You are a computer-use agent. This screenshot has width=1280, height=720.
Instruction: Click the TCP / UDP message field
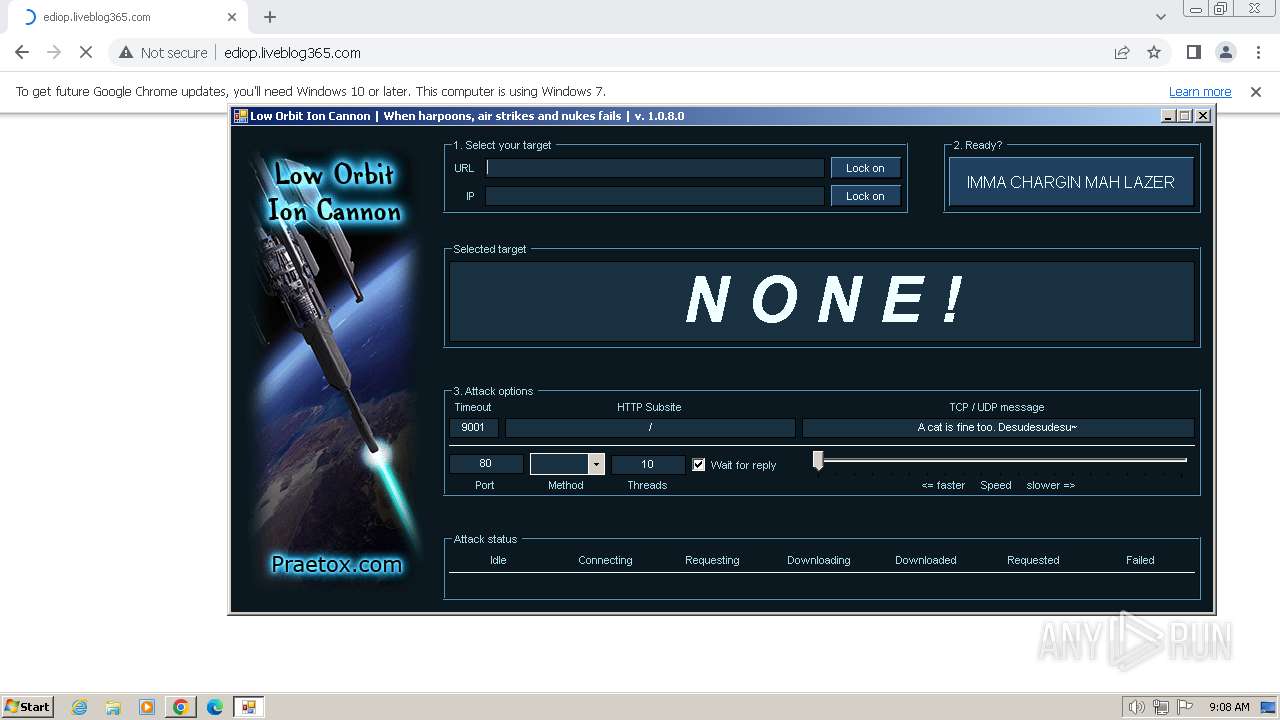pos(997,427)
